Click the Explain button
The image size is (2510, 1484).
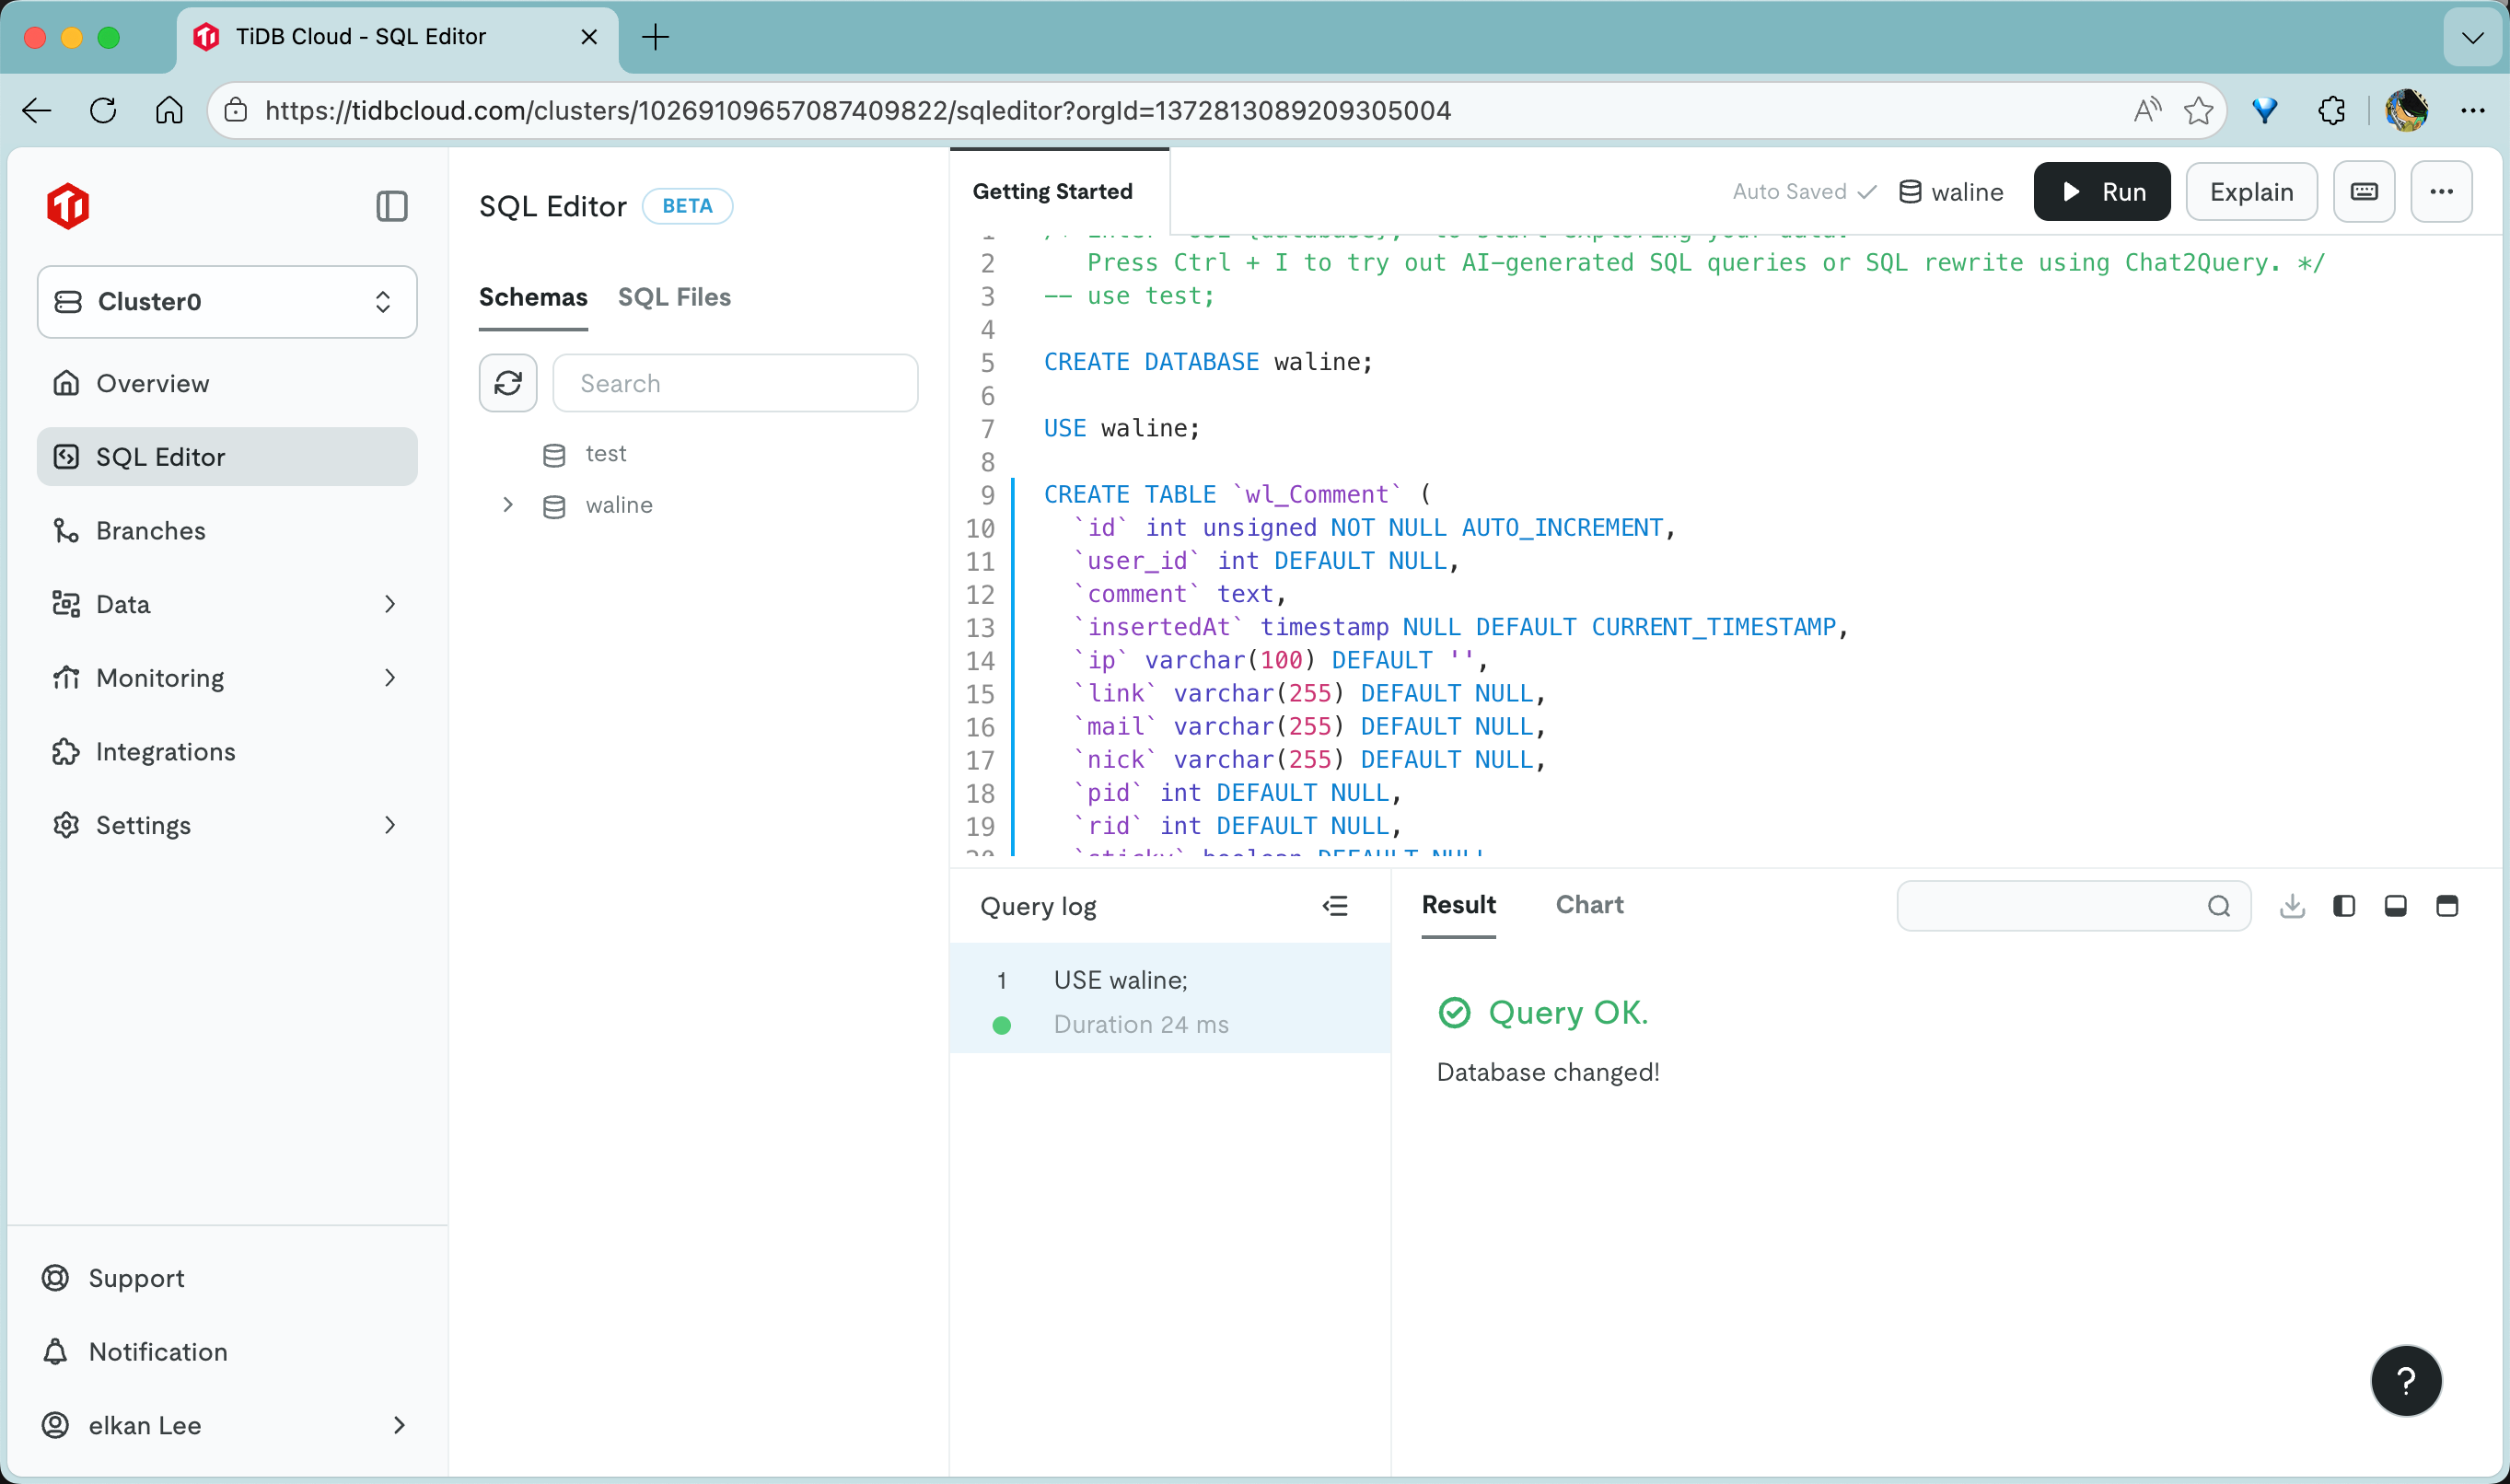2250,192
